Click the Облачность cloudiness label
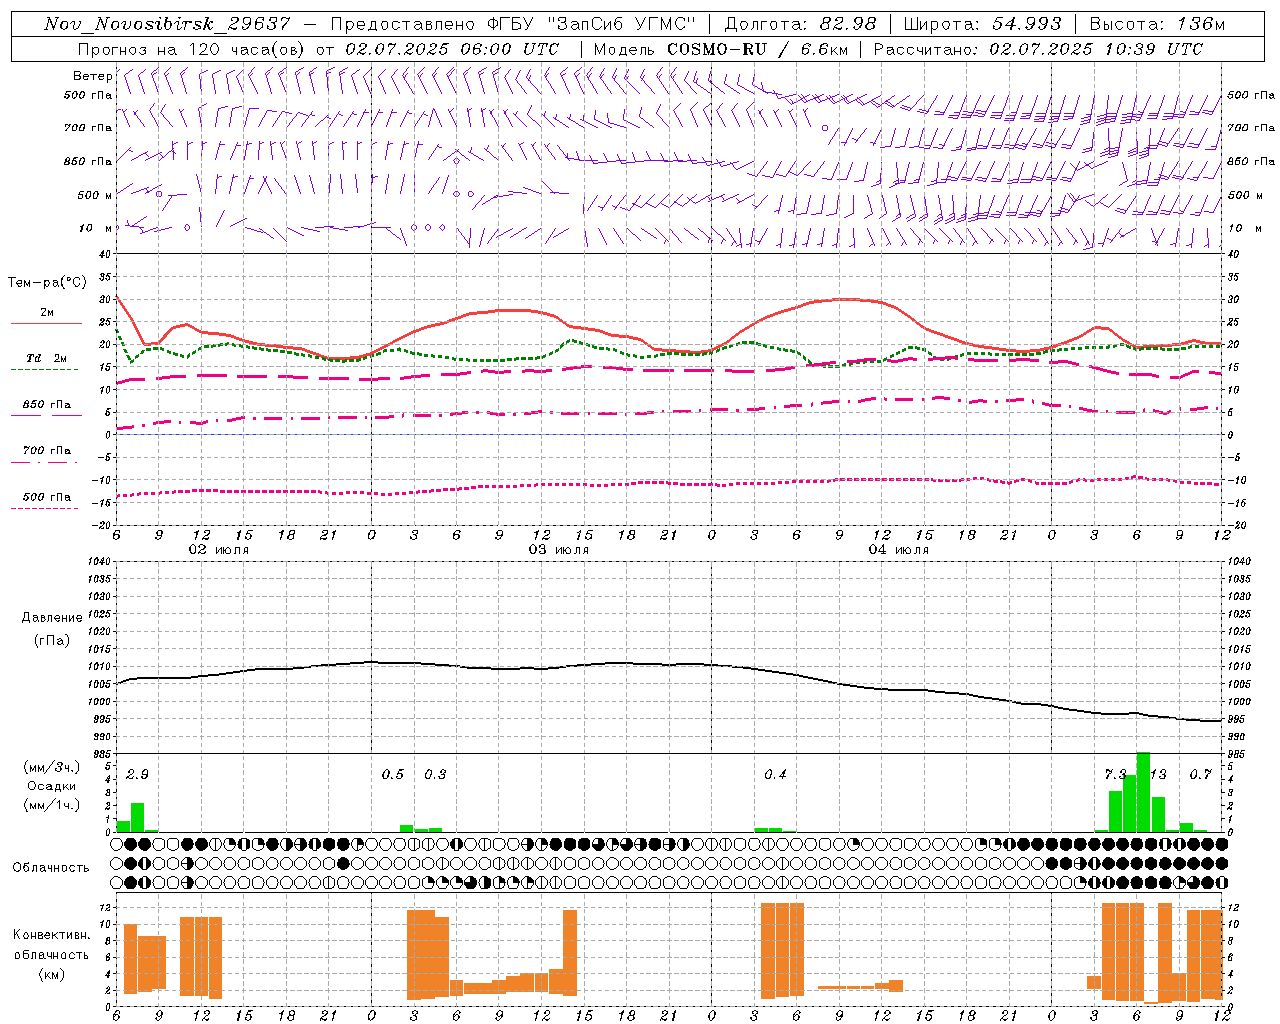This screenshot has height=1024, width=1280. click(51, 867)
